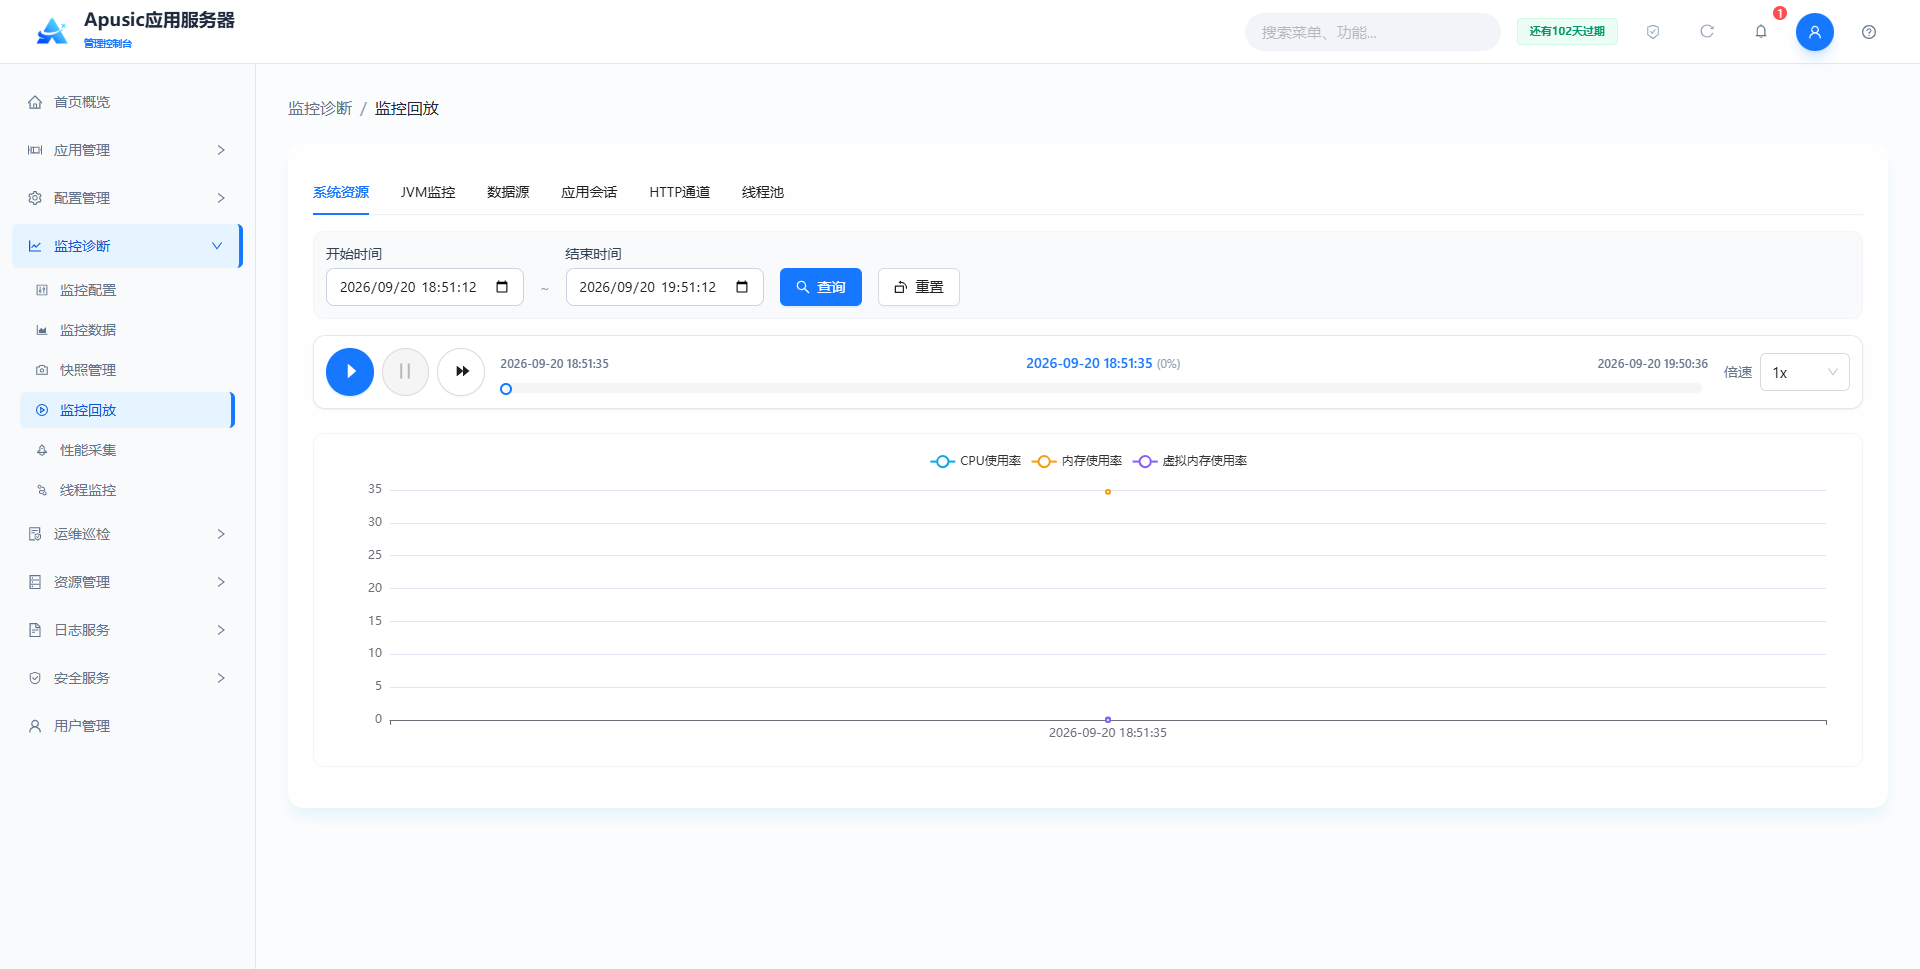Pause the monitoring replay

pos(405,372)
